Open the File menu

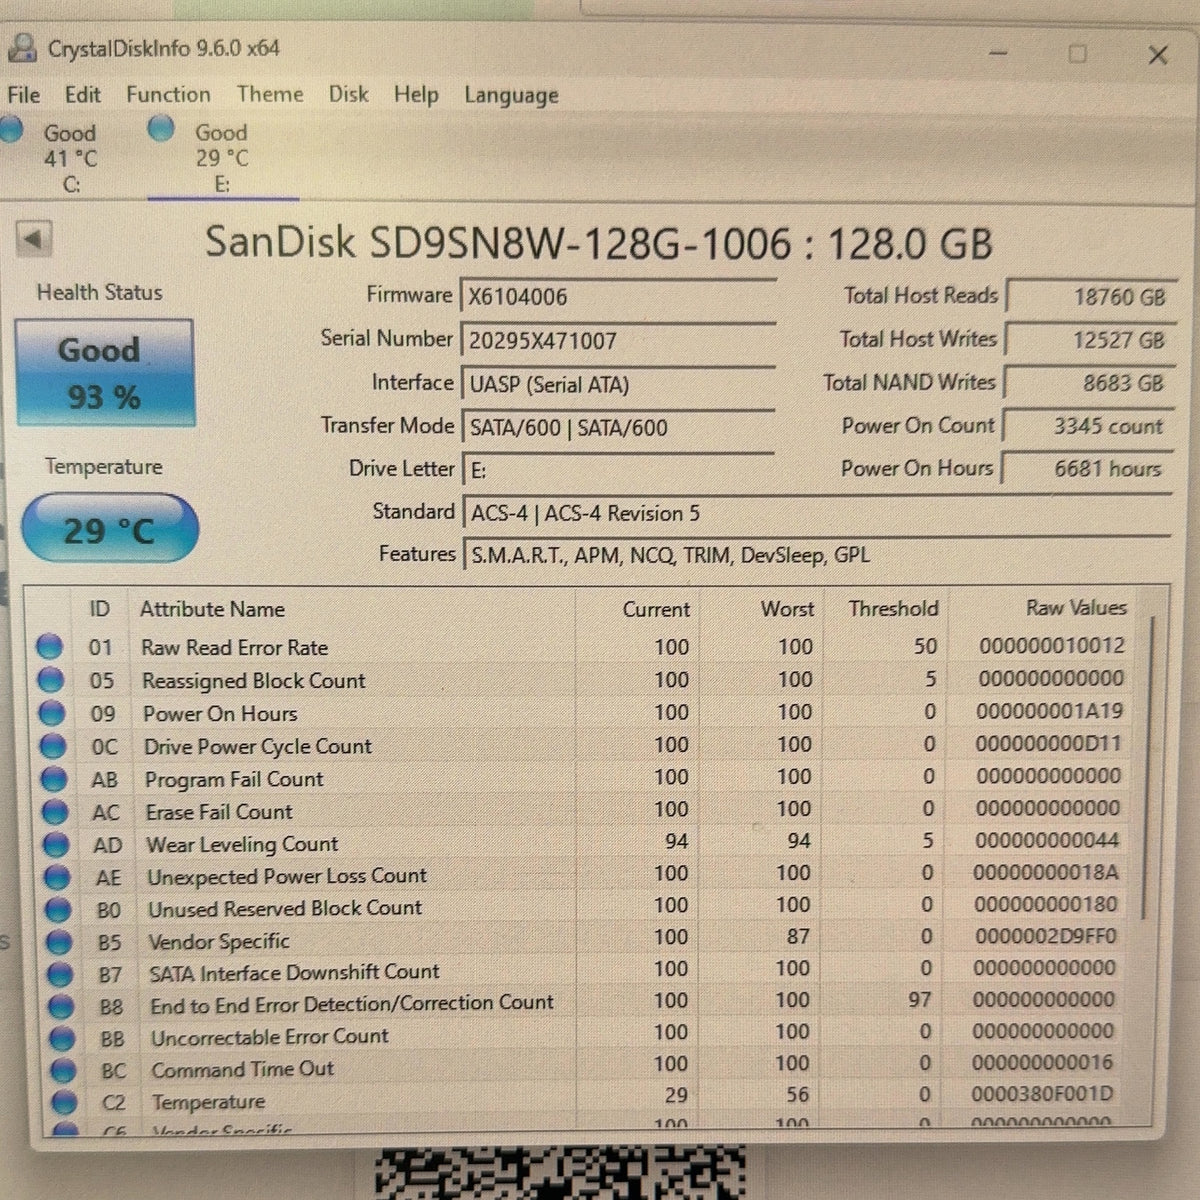(24, 95)
